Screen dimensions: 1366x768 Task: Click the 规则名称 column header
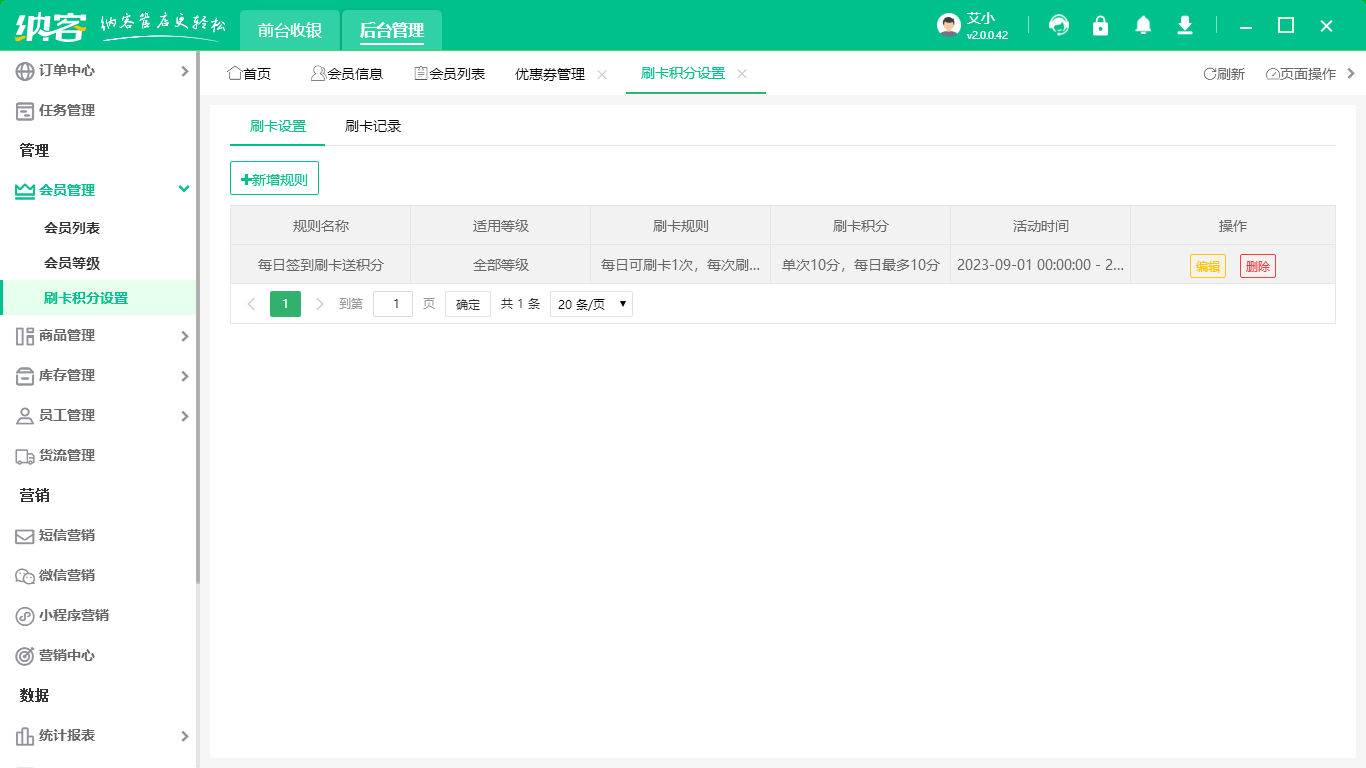321,226
